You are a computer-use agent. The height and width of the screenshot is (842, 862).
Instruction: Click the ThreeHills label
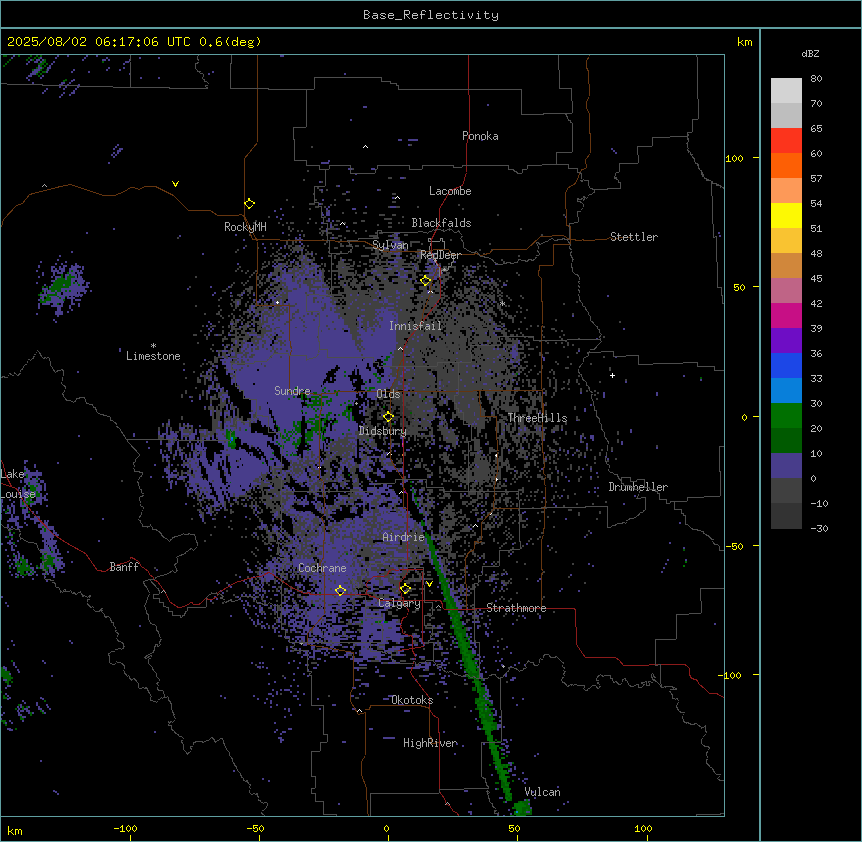(x=537, y=418)
